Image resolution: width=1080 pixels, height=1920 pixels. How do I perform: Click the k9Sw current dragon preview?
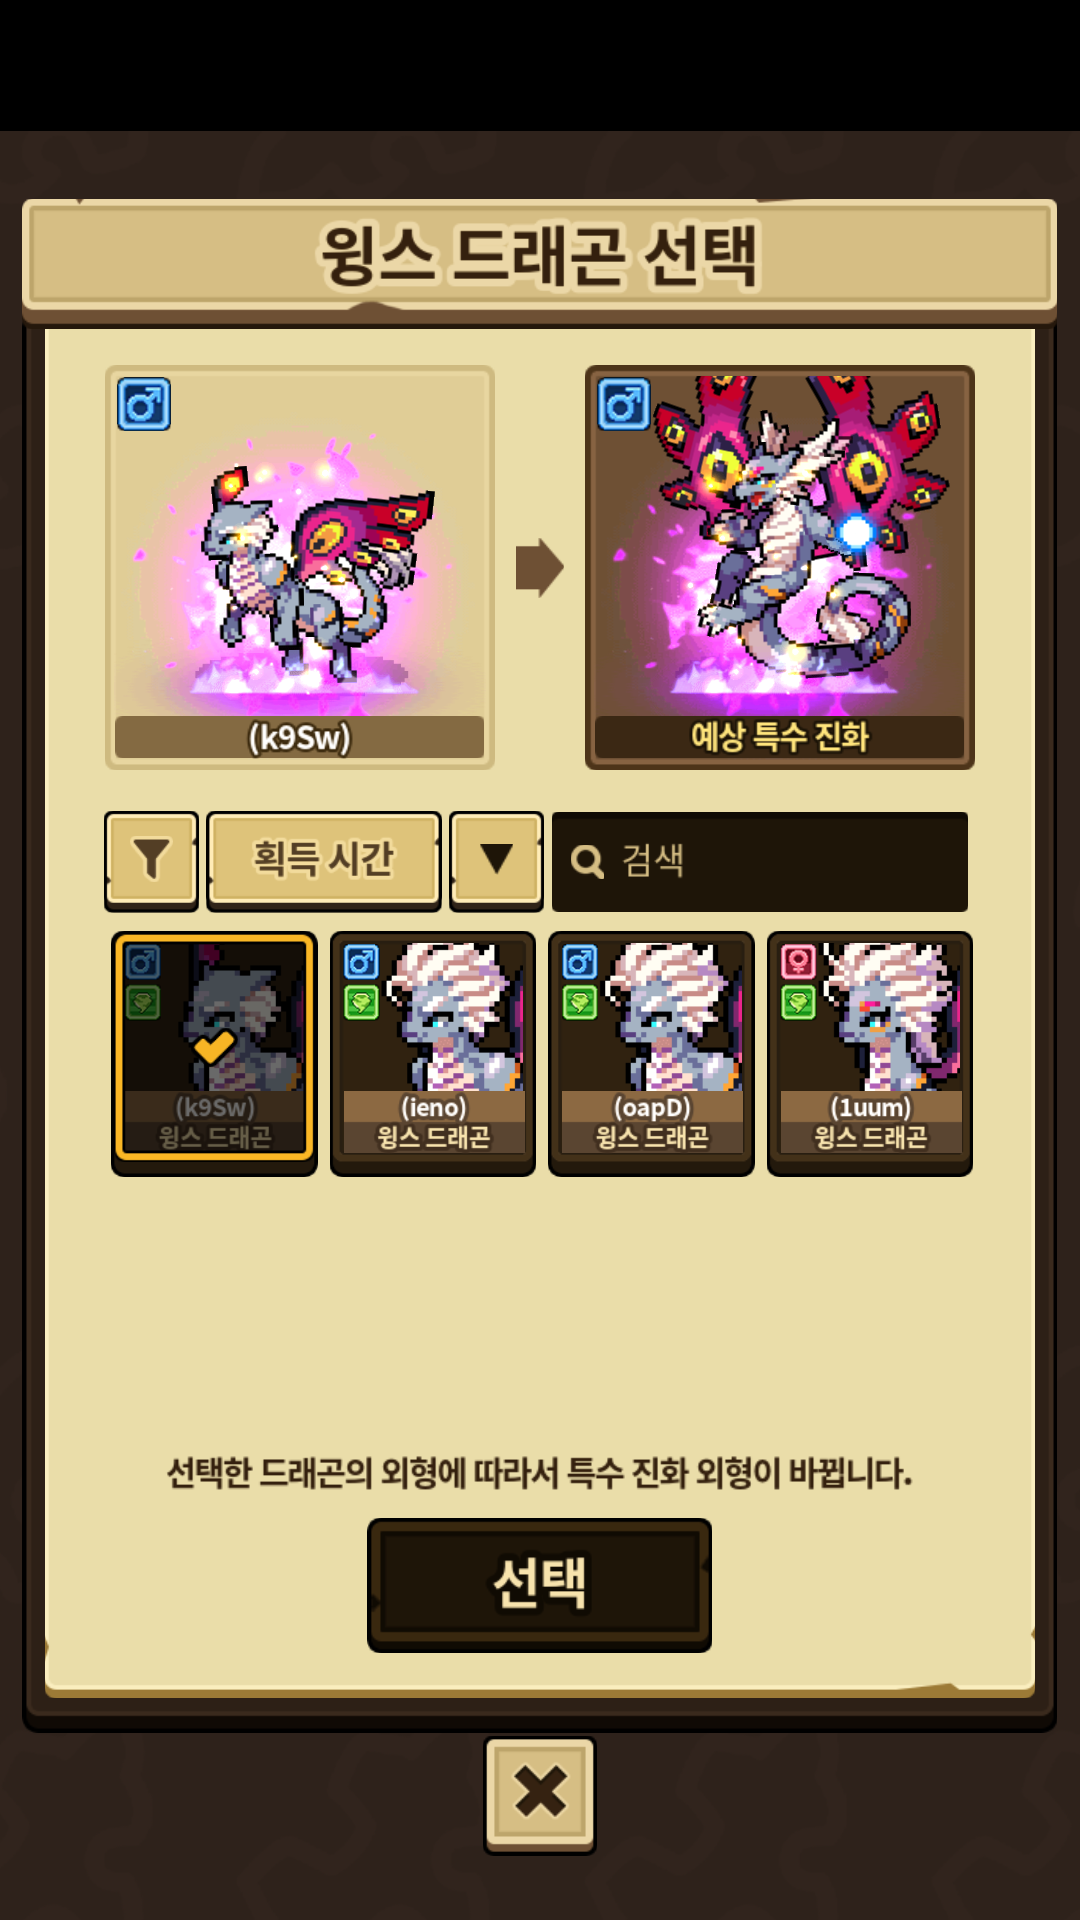tap(300, 567)
